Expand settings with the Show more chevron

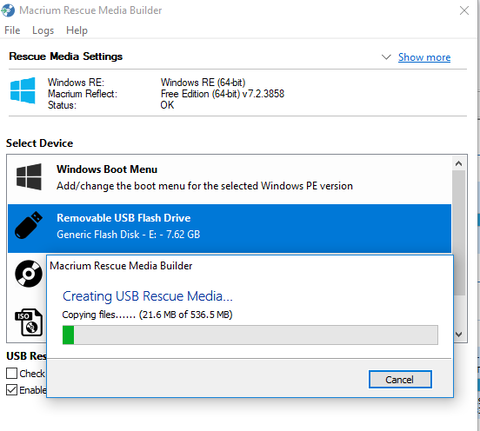click(x=386, y=57)
